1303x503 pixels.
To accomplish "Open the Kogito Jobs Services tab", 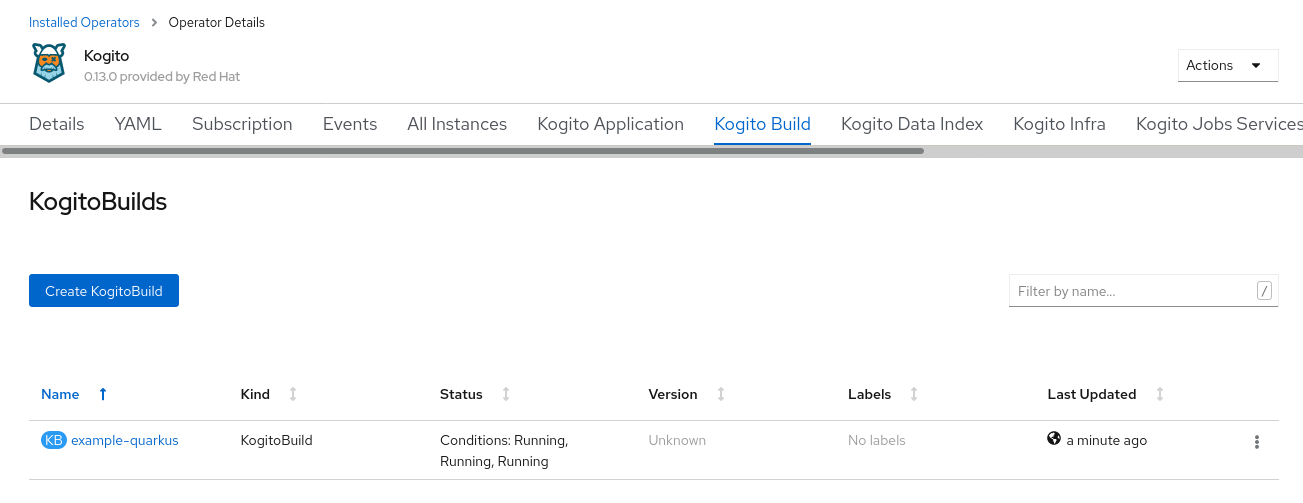I will click(1219, 124).
